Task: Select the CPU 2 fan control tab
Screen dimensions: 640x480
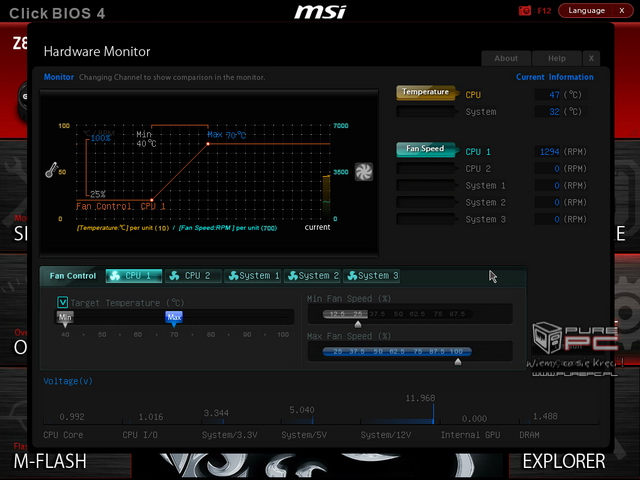Action: (x=193, y=276)
